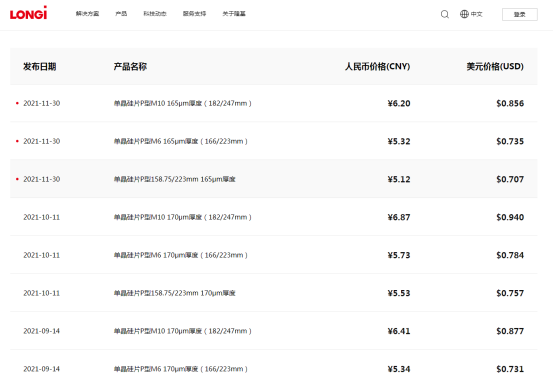Click the $0.735 USD price
Screen dimensions: 554x382
(x=510, y=141)
